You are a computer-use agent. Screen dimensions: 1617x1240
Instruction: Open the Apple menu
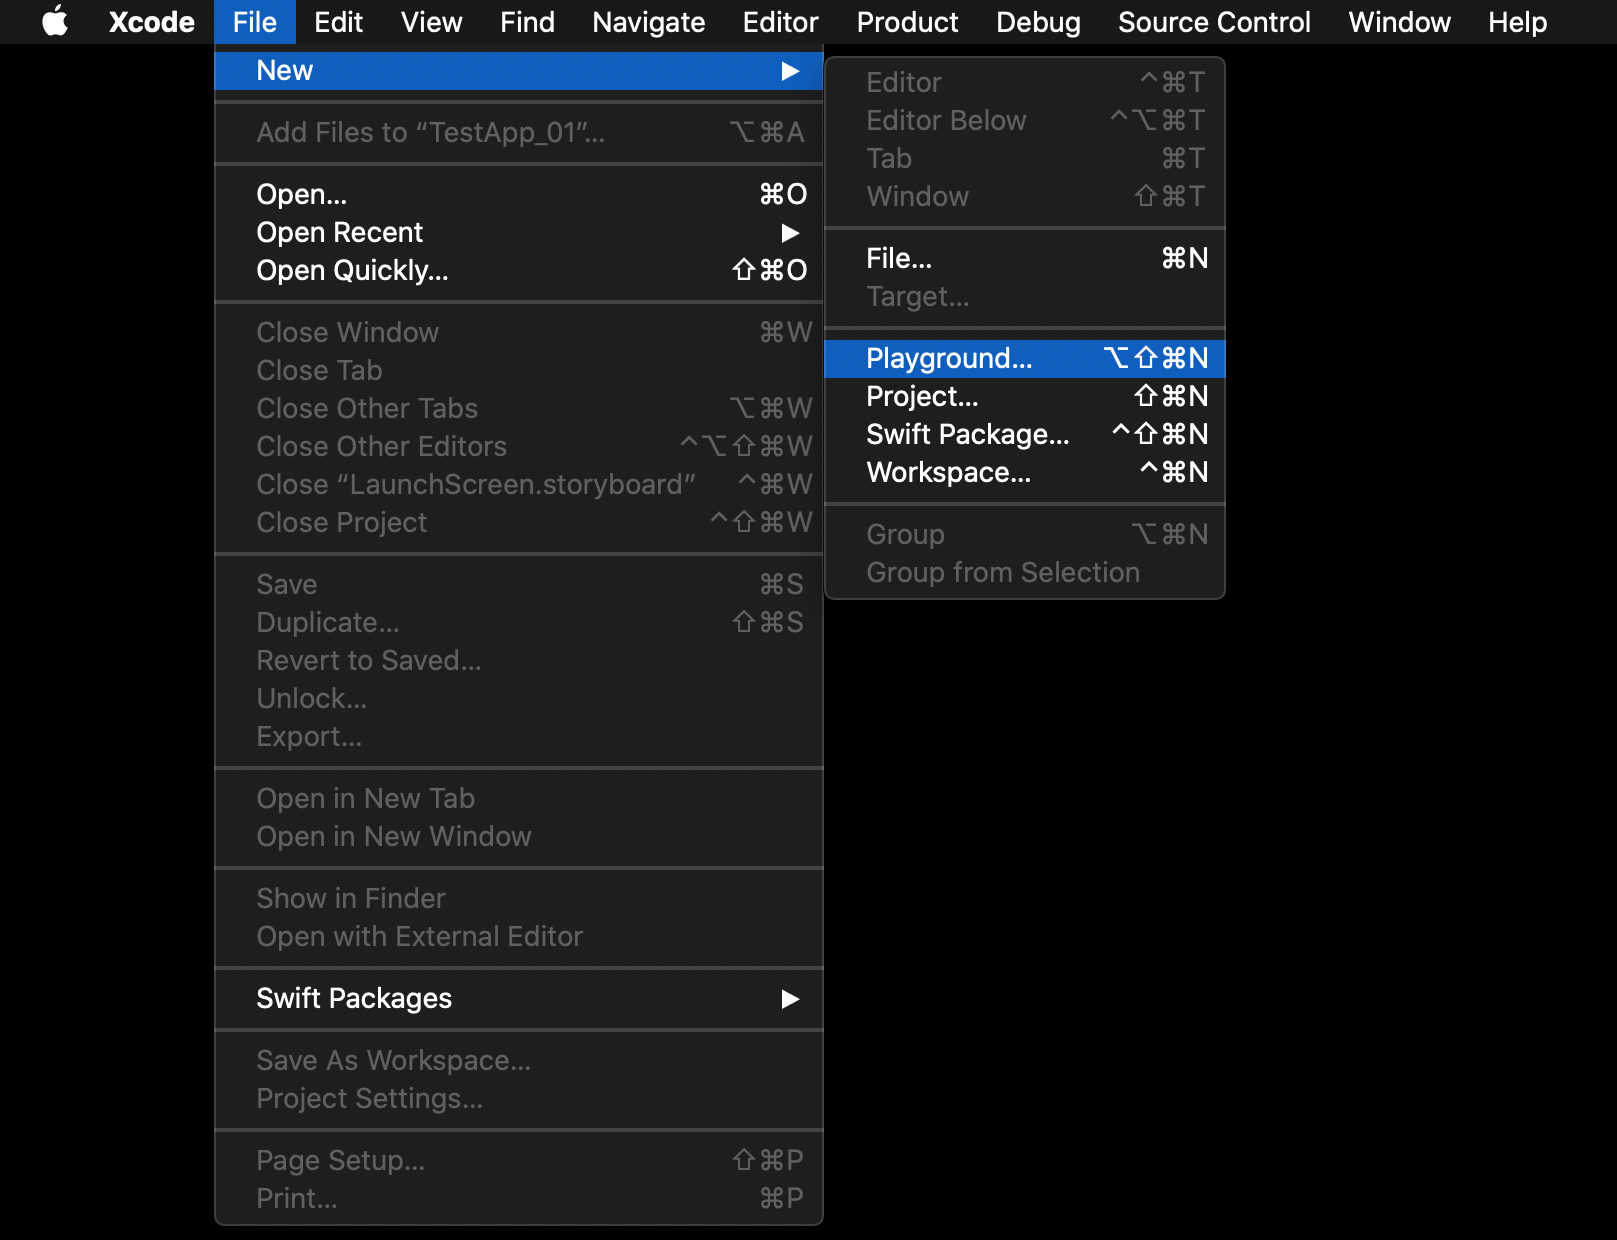coord(55,21)
